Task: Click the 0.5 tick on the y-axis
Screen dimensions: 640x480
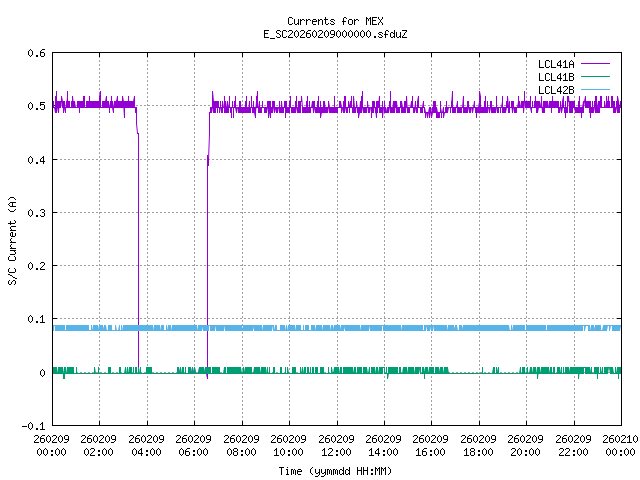Action: [35, 107]
